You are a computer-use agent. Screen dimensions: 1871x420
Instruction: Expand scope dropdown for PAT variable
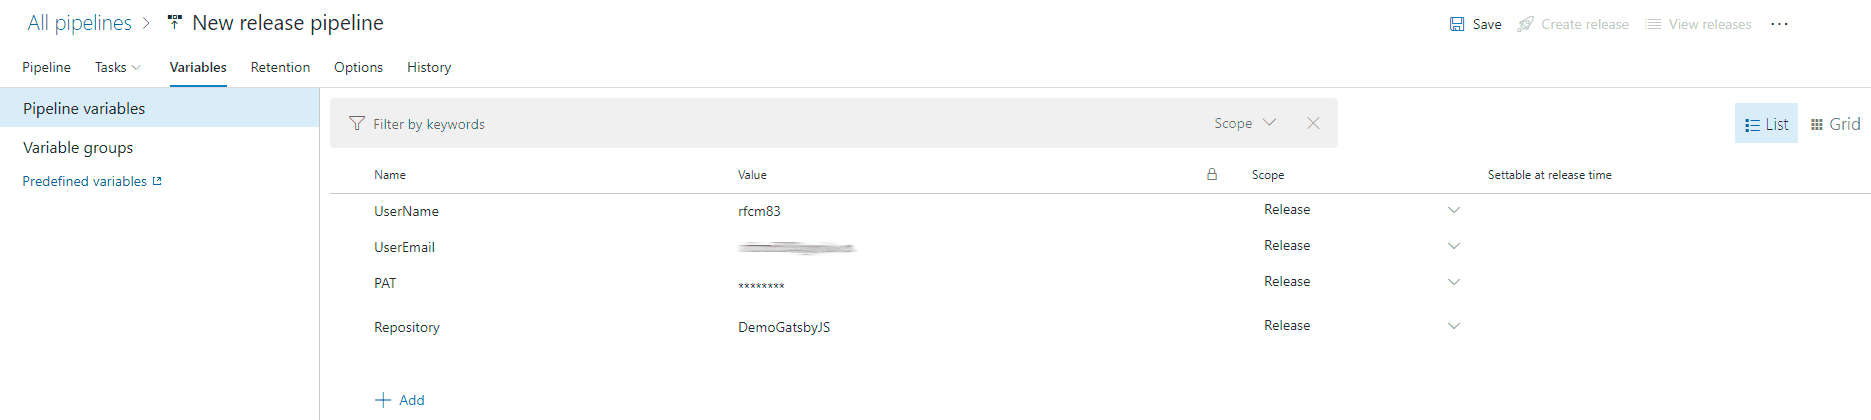tap(1454, 282)
